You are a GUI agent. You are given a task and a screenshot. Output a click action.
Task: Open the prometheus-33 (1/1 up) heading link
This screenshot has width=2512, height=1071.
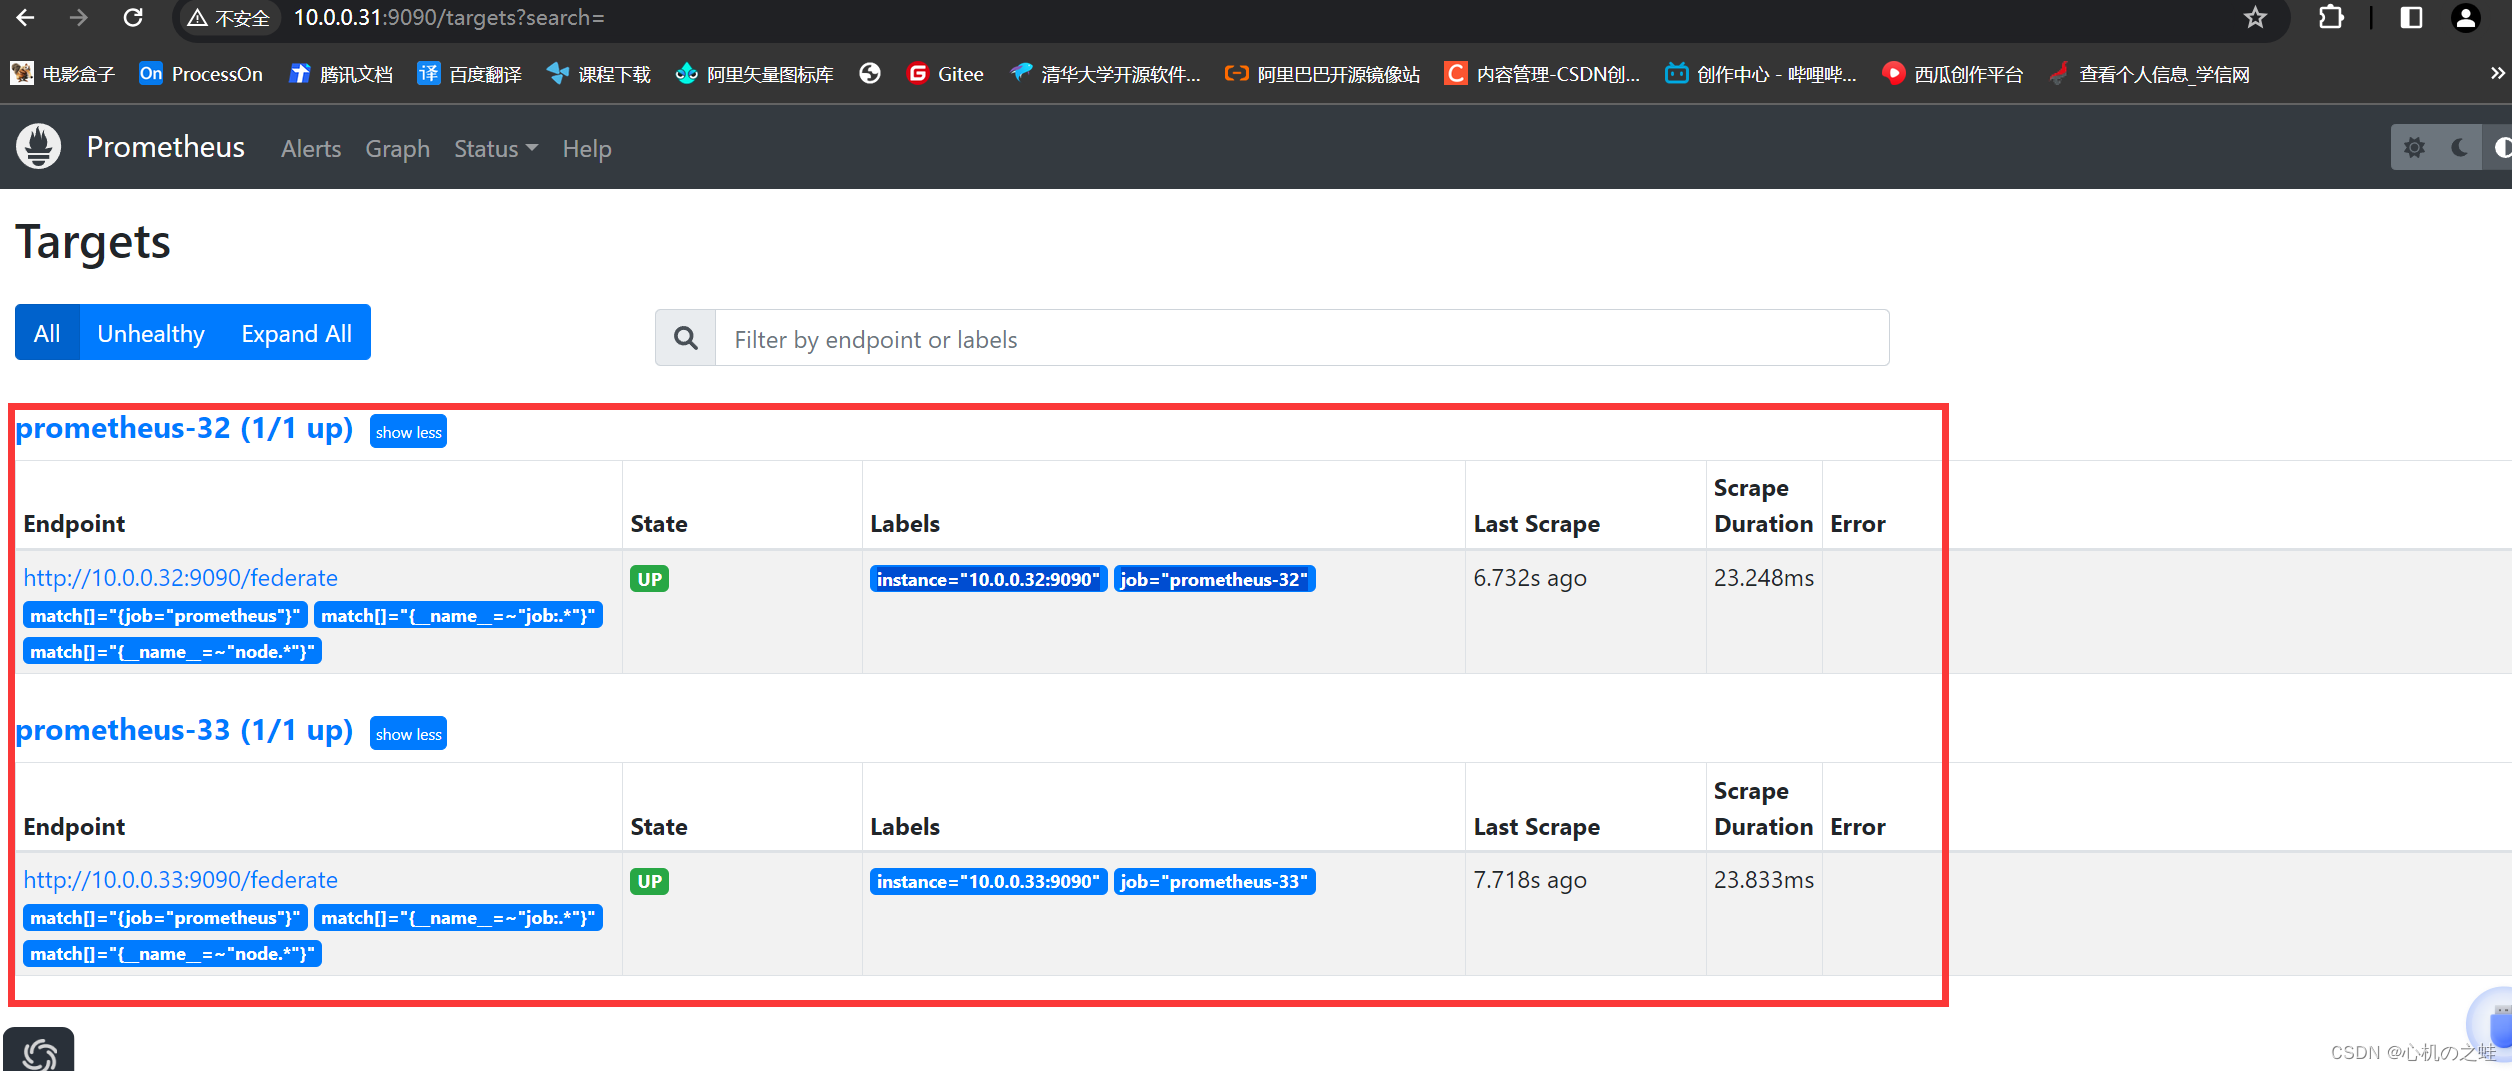tap(184, 731)
